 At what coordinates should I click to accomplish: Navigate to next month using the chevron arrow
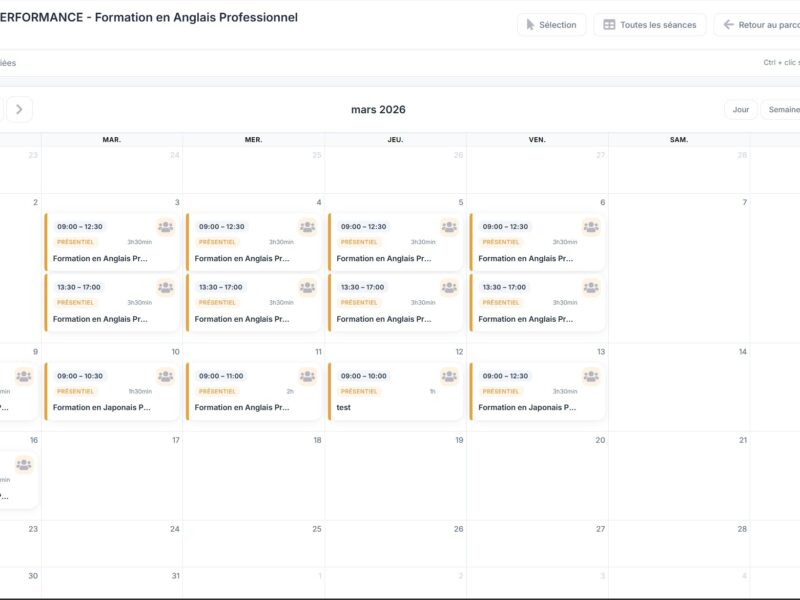coord(20,109)
